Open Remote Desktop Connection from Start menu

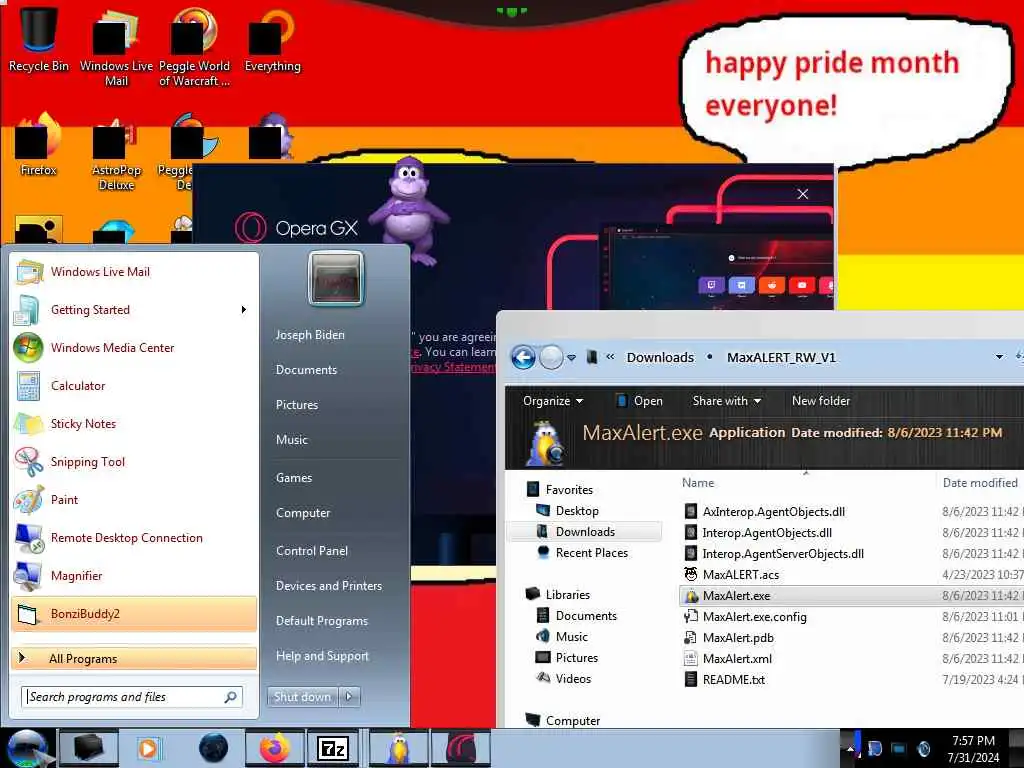(x=134, y=537)
